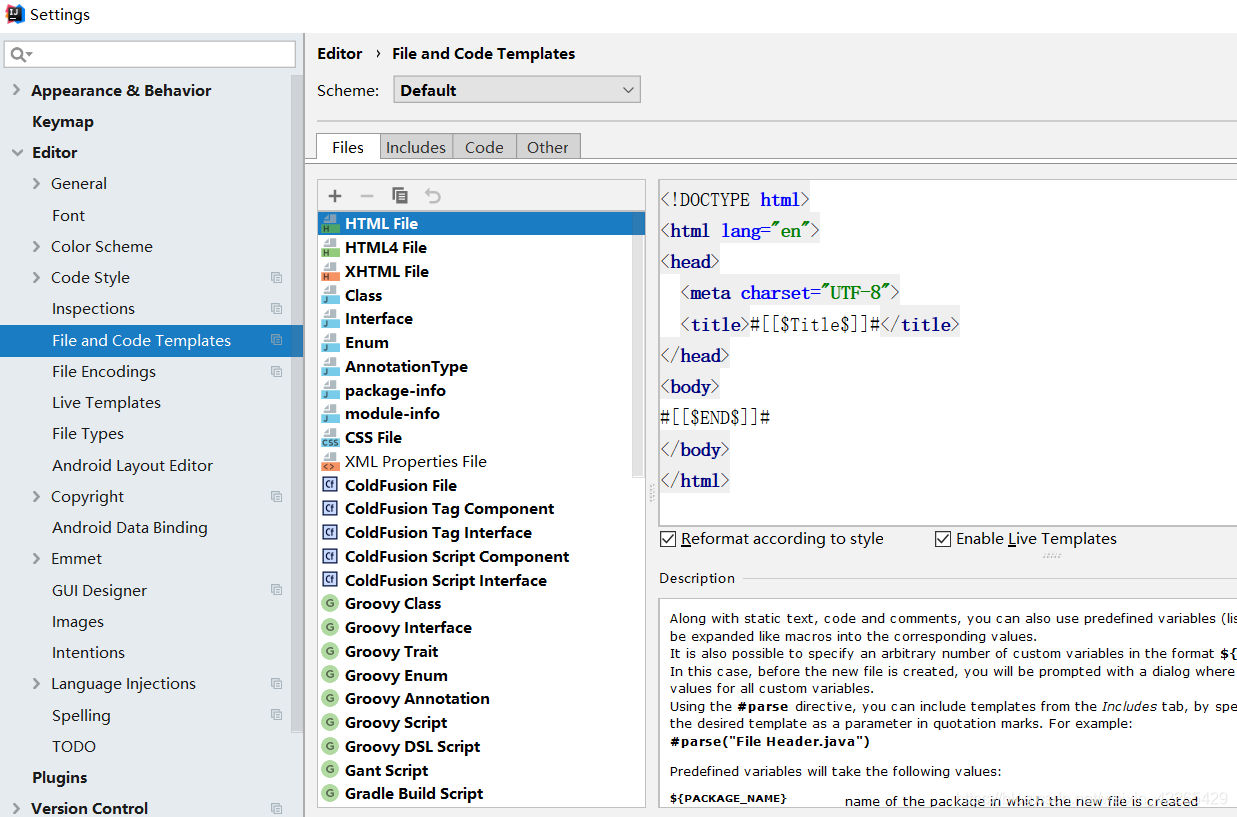Viewport: 1237px width, 817px height.
Task: Select the Groovy DSL Script template
Action: tap(412, 747)
